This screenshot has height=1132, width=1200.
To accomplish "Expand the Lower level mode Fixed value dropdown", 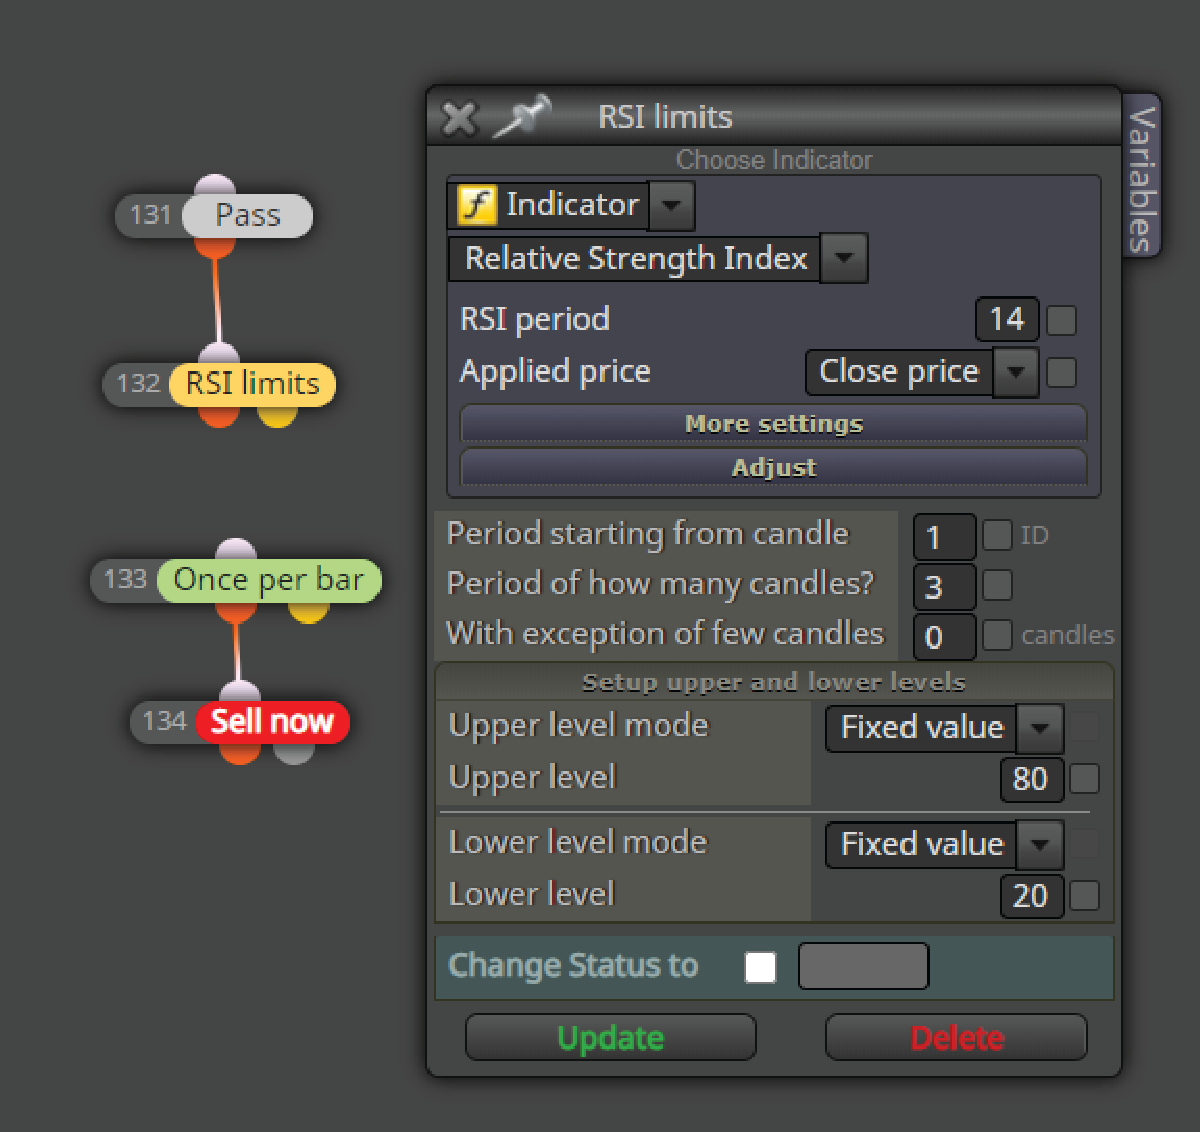I will 1040,845.
